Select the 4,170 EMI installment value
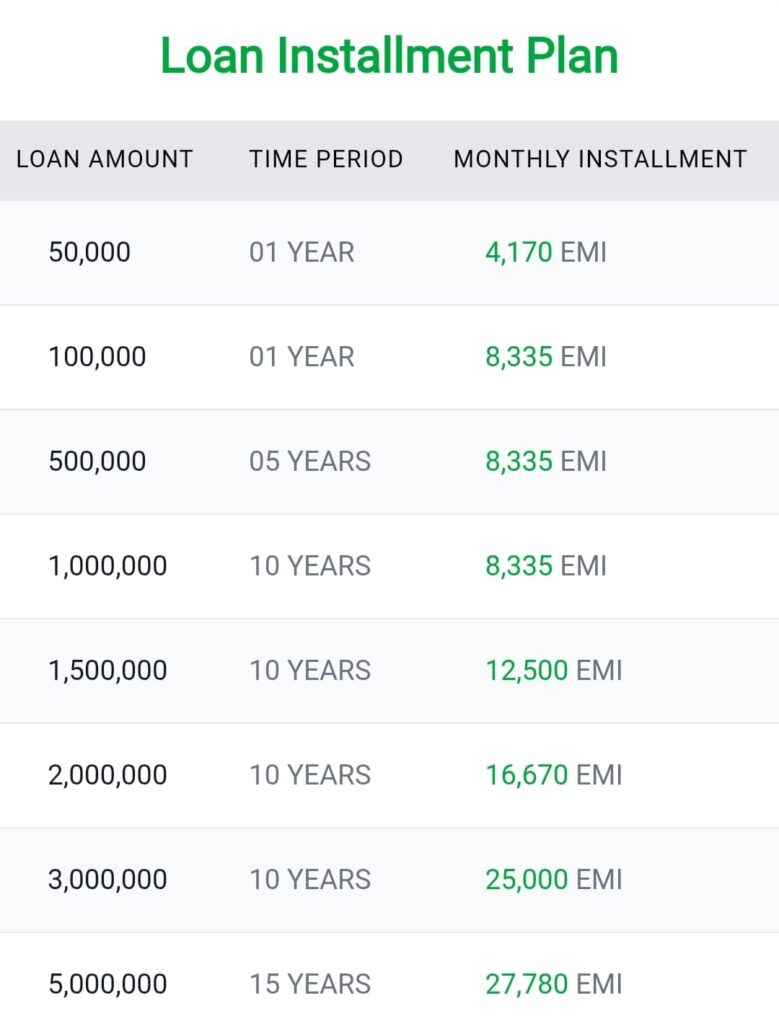 tap(546, 252)
